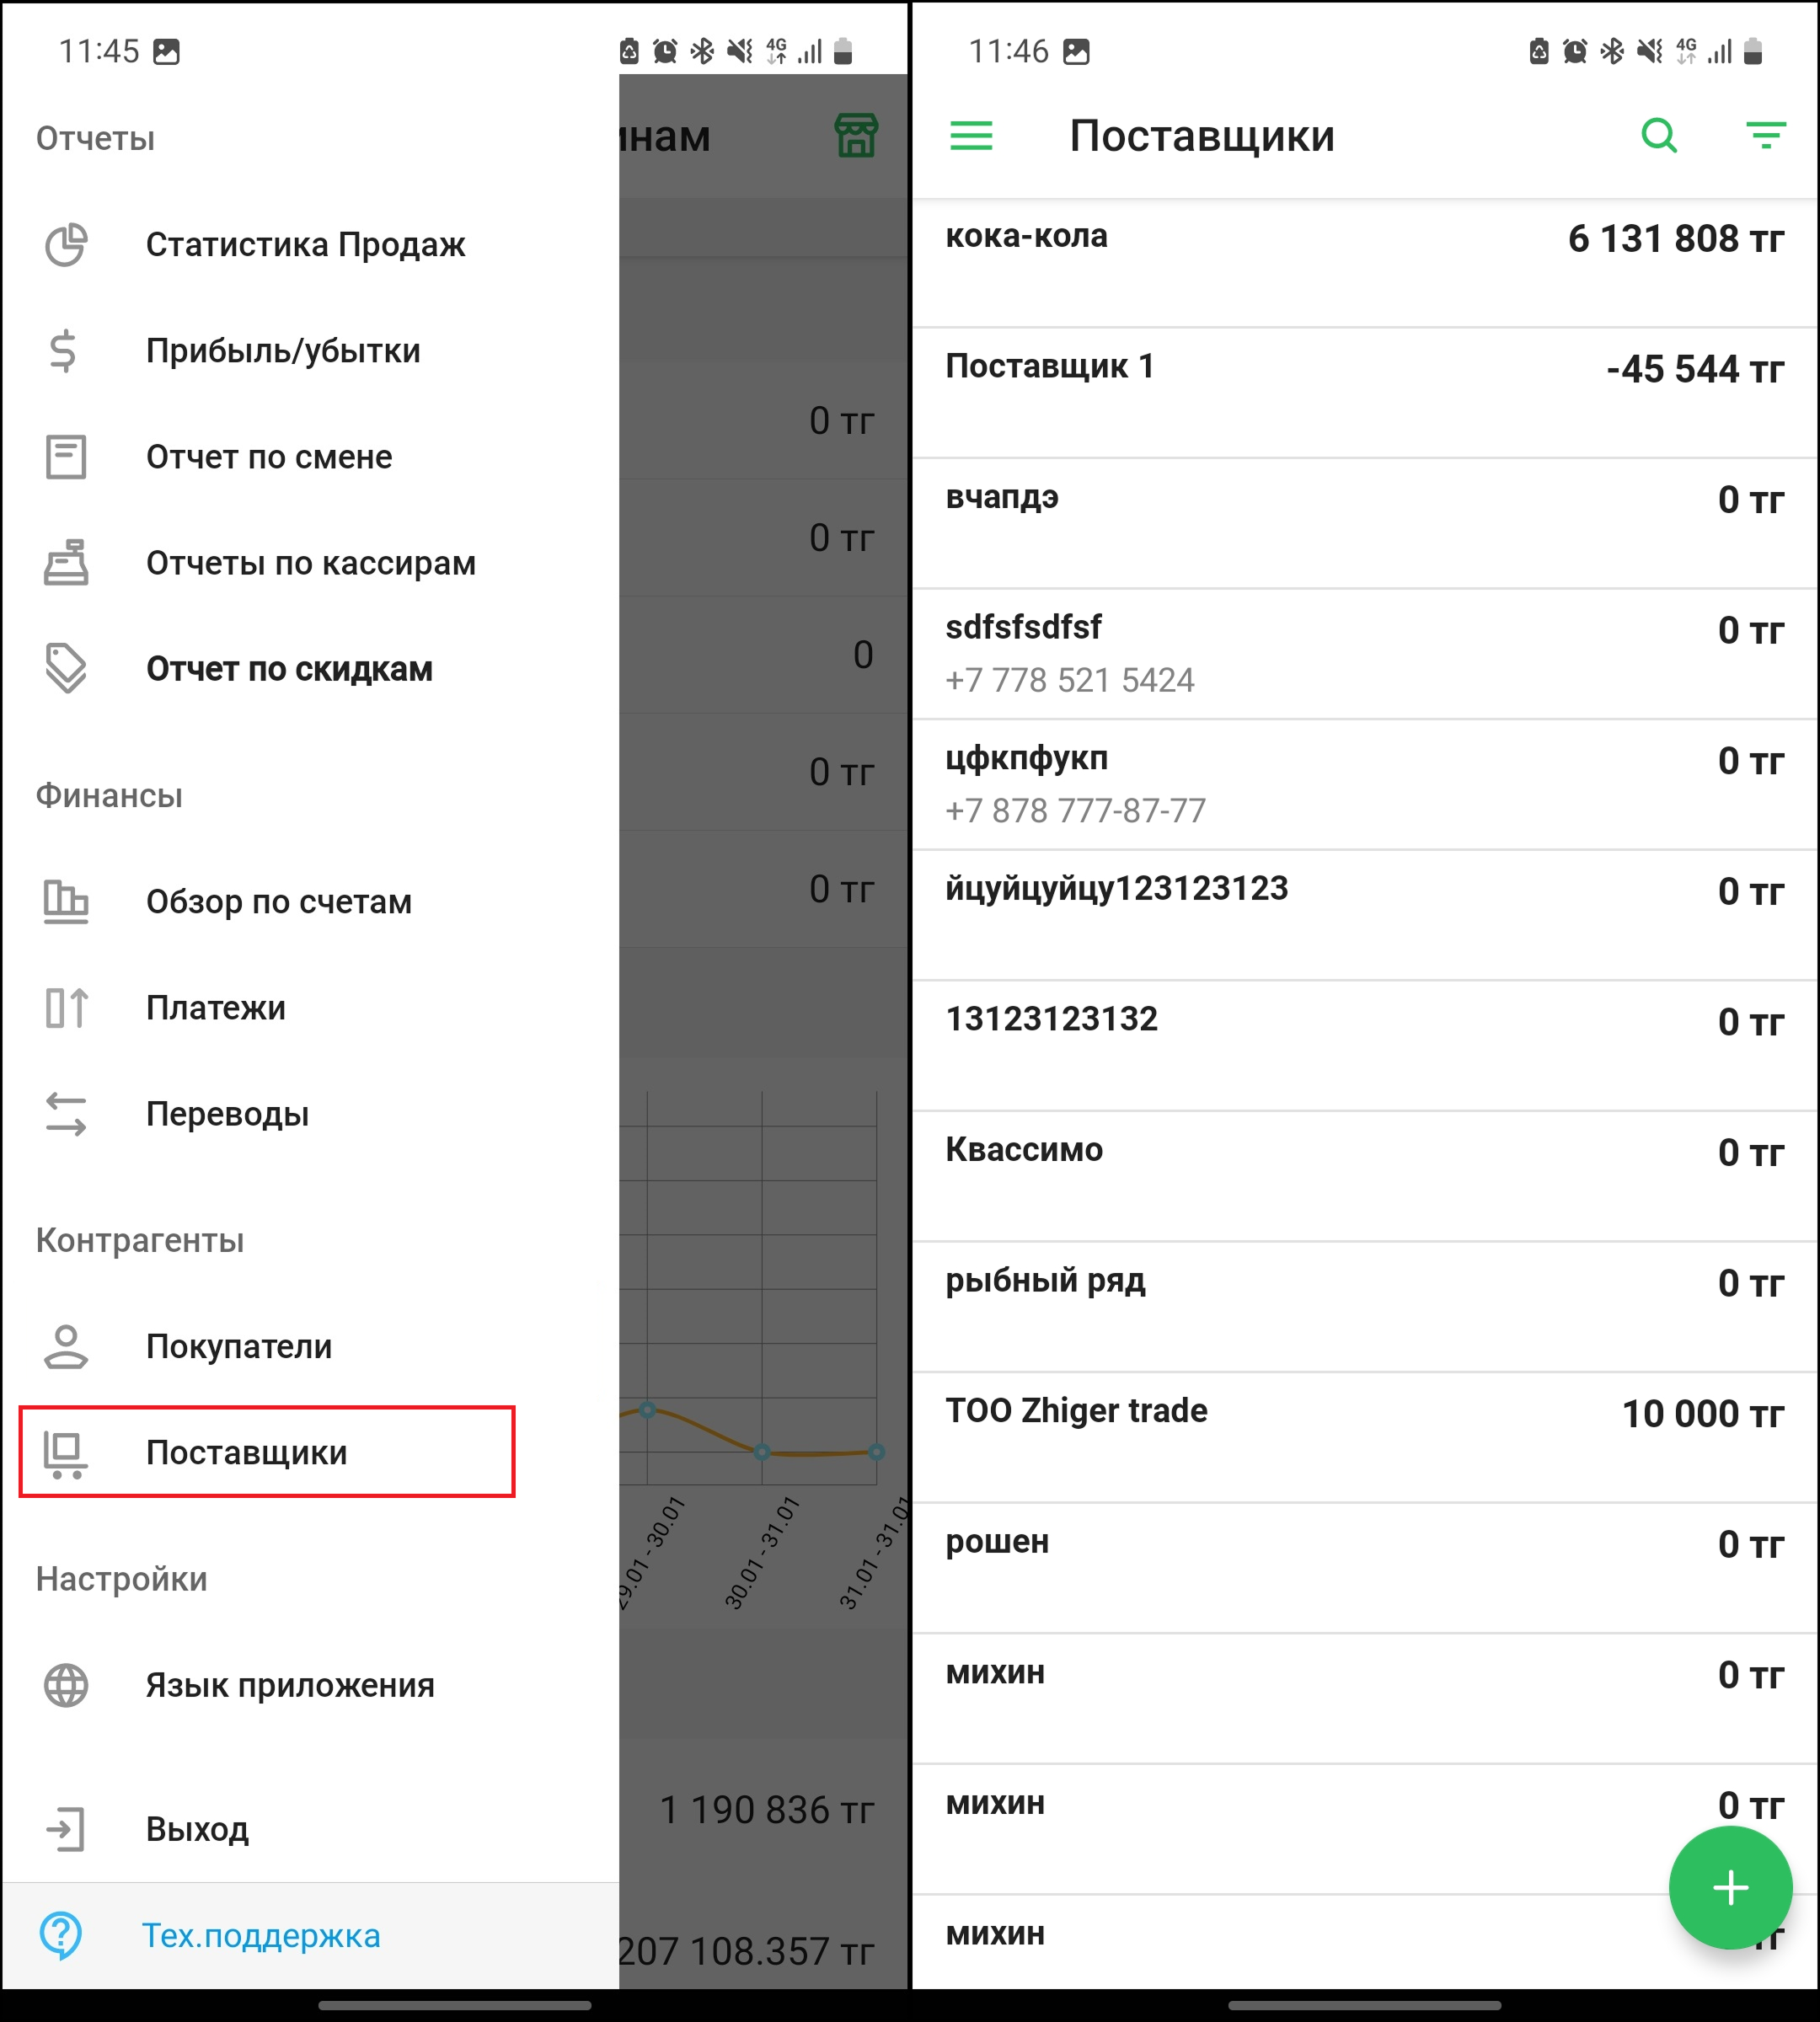
Task: Open Отчет по скидкам menu item
Action: click(289, 669)
